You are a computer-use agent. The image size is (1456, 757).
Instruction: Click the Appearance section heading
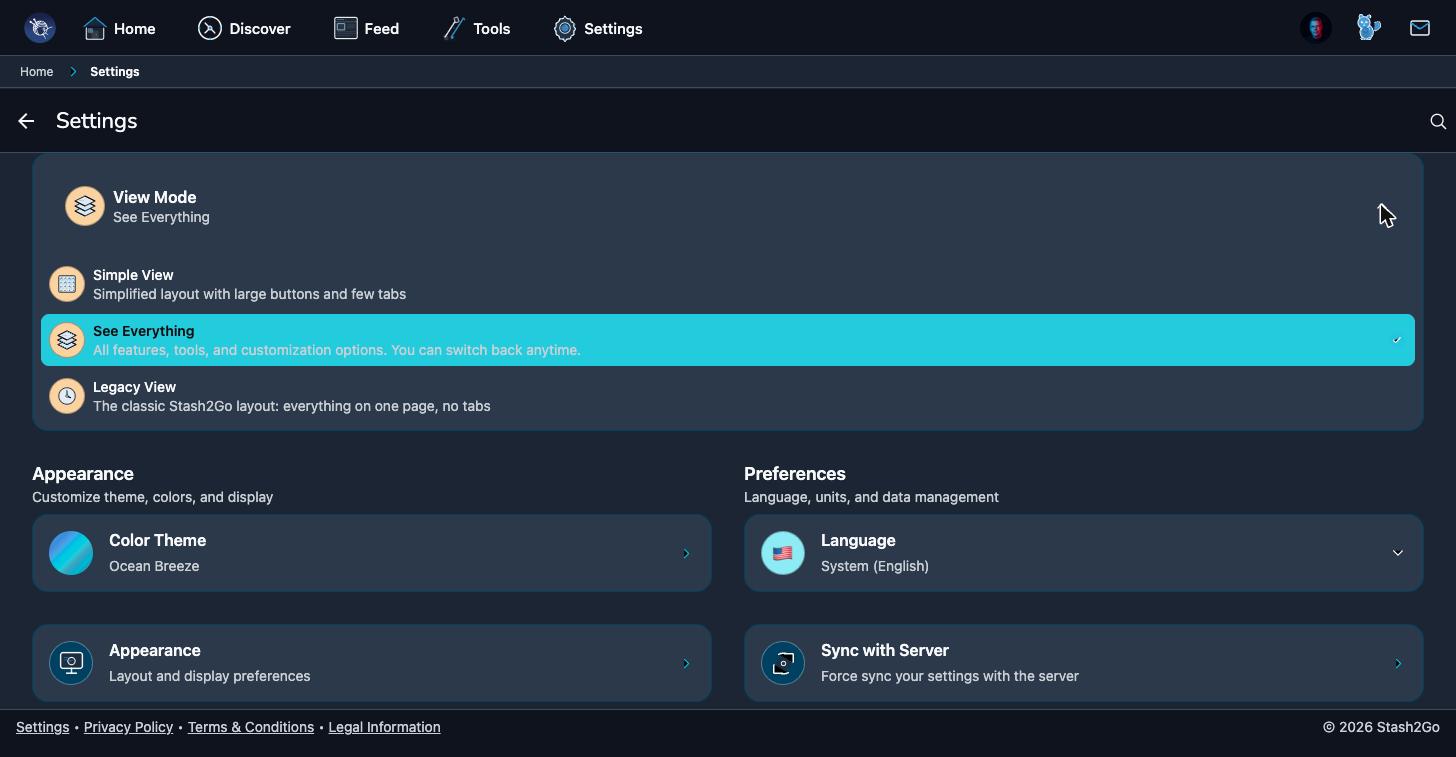[83, 474]
